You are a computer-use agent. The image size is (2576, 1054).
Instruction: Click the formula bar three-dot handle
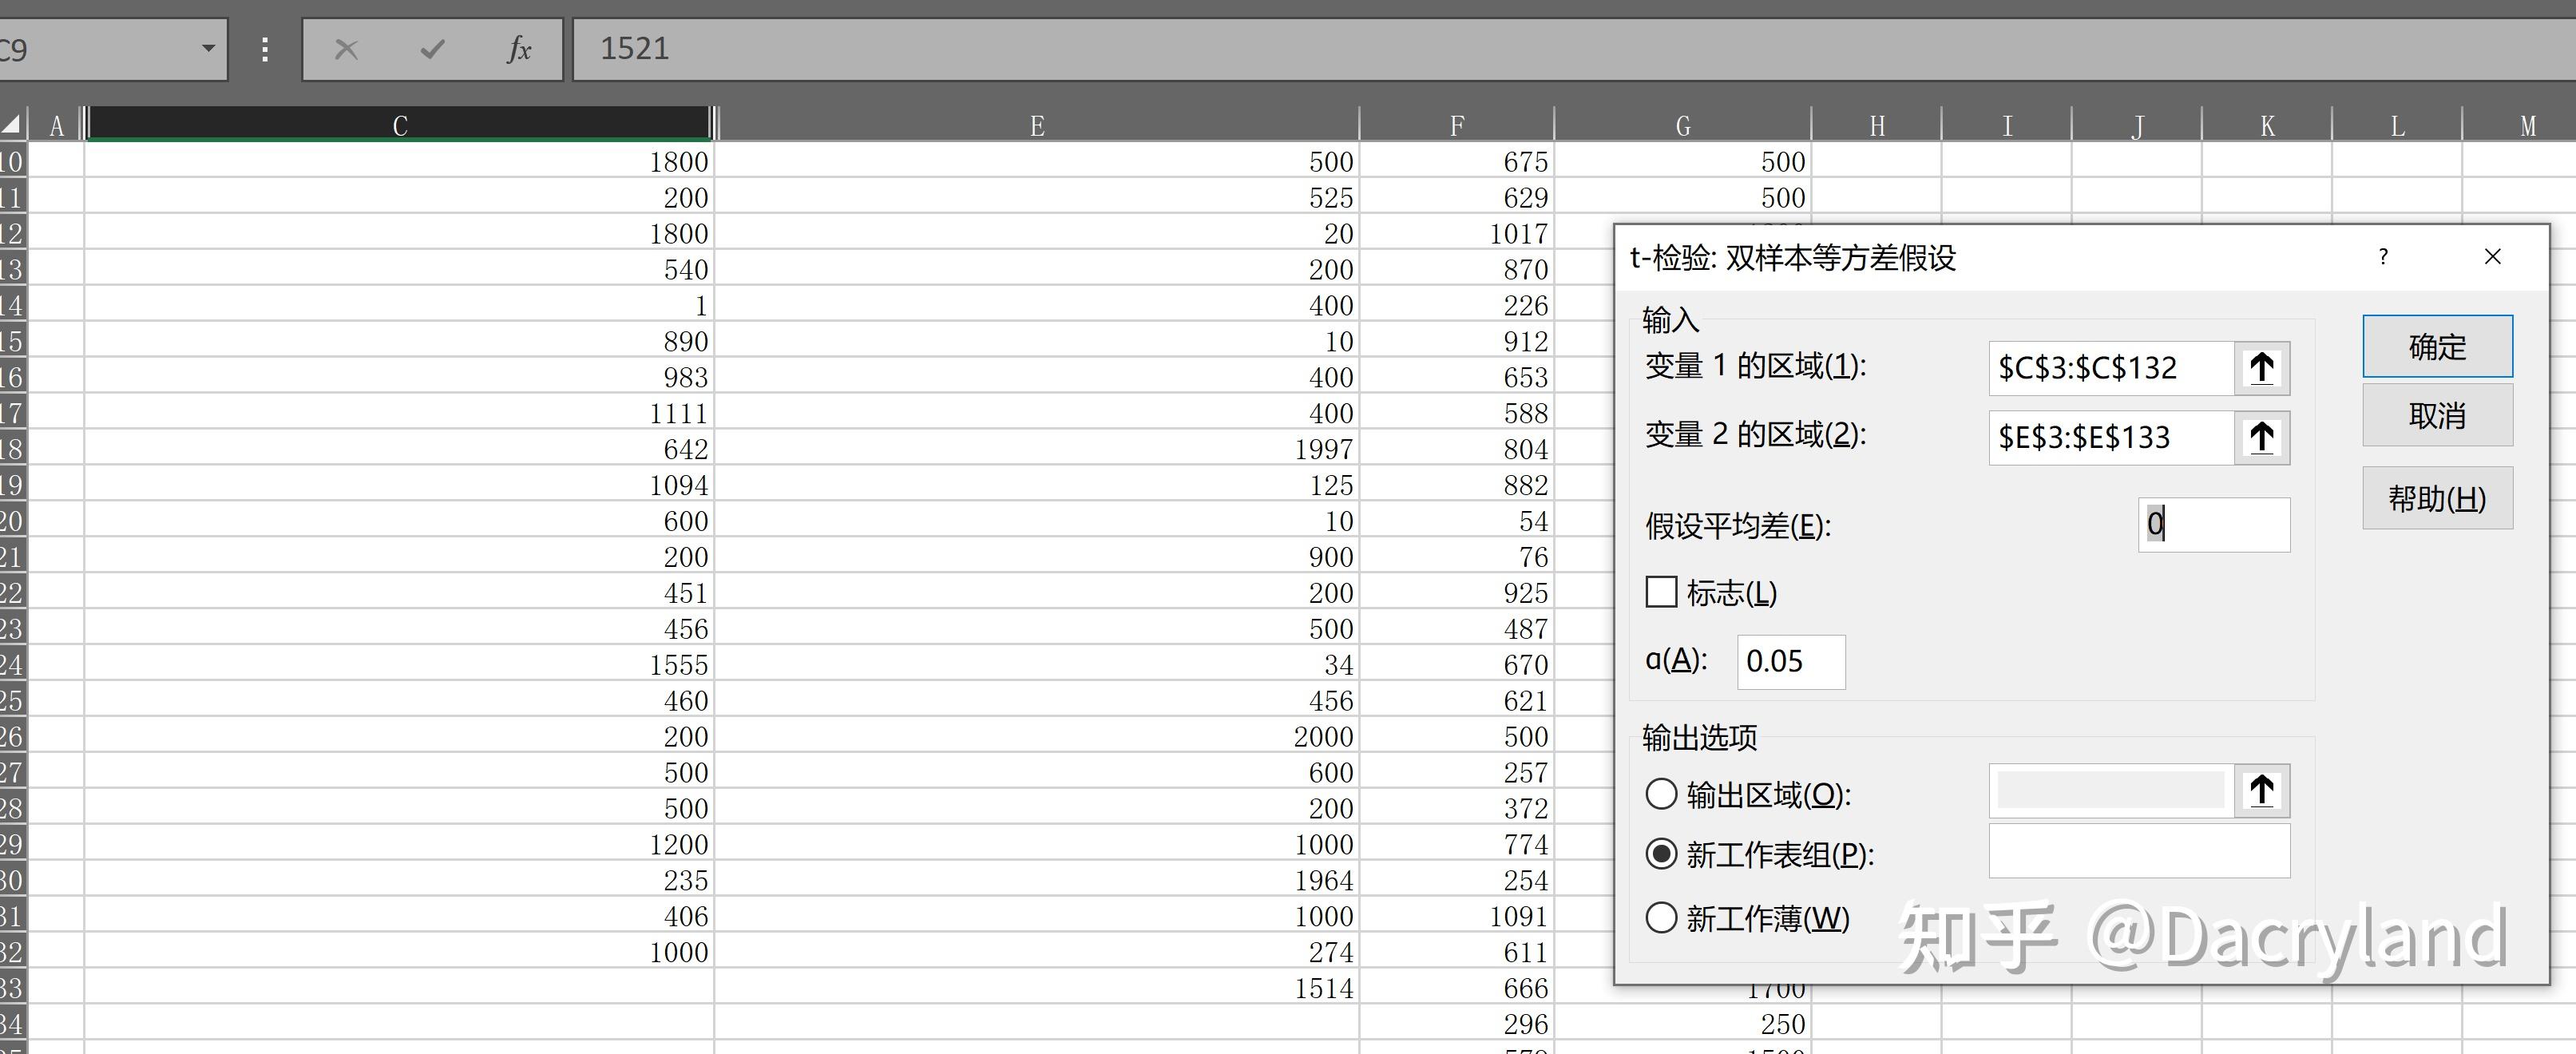click(x=265, y=49)
